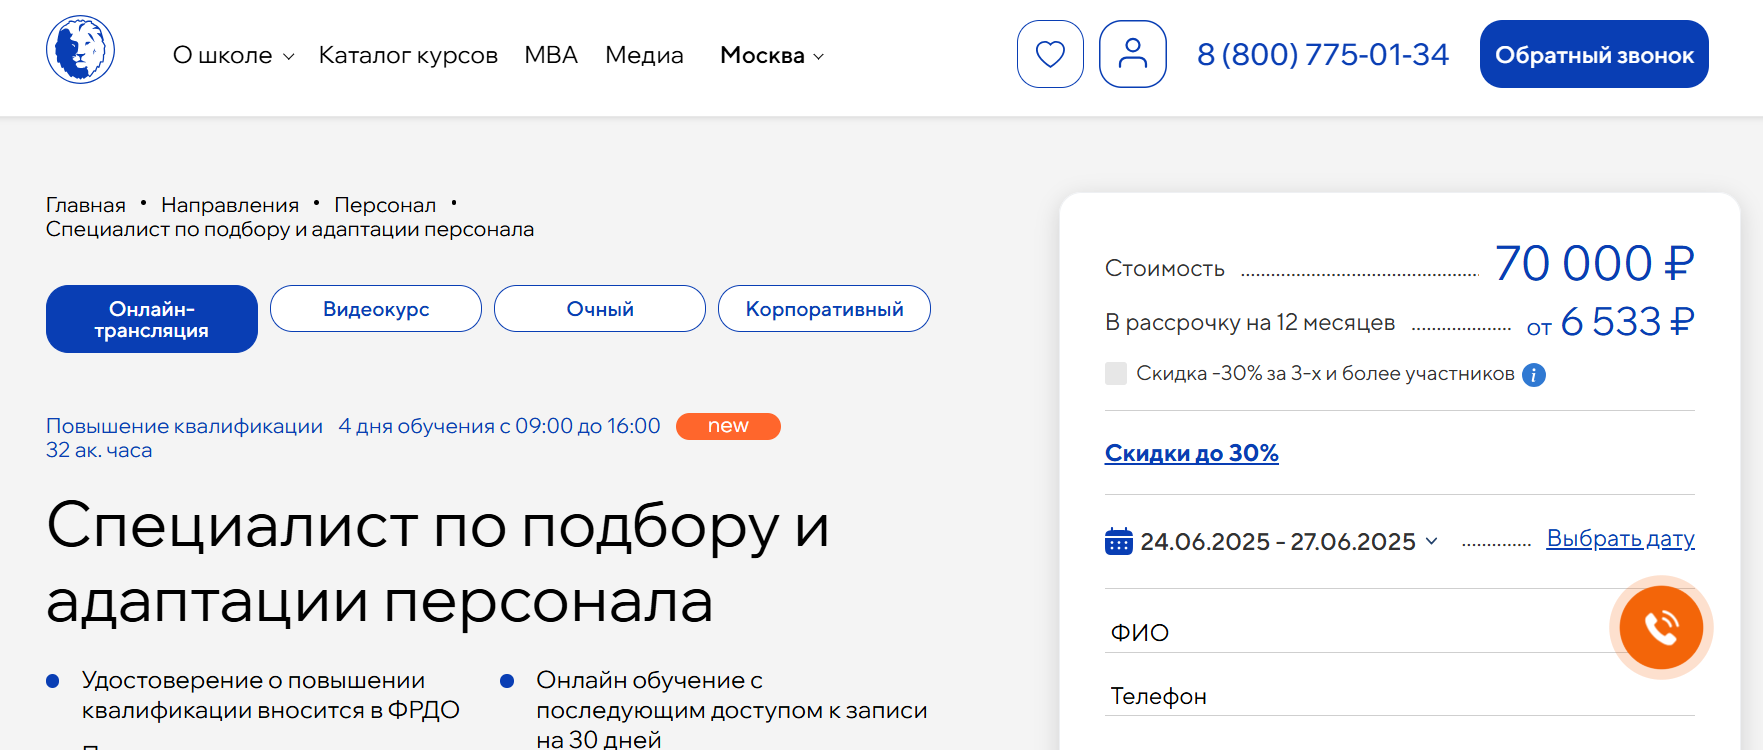
Task: Go to the MBA menu item
Action: coord(551,56)
